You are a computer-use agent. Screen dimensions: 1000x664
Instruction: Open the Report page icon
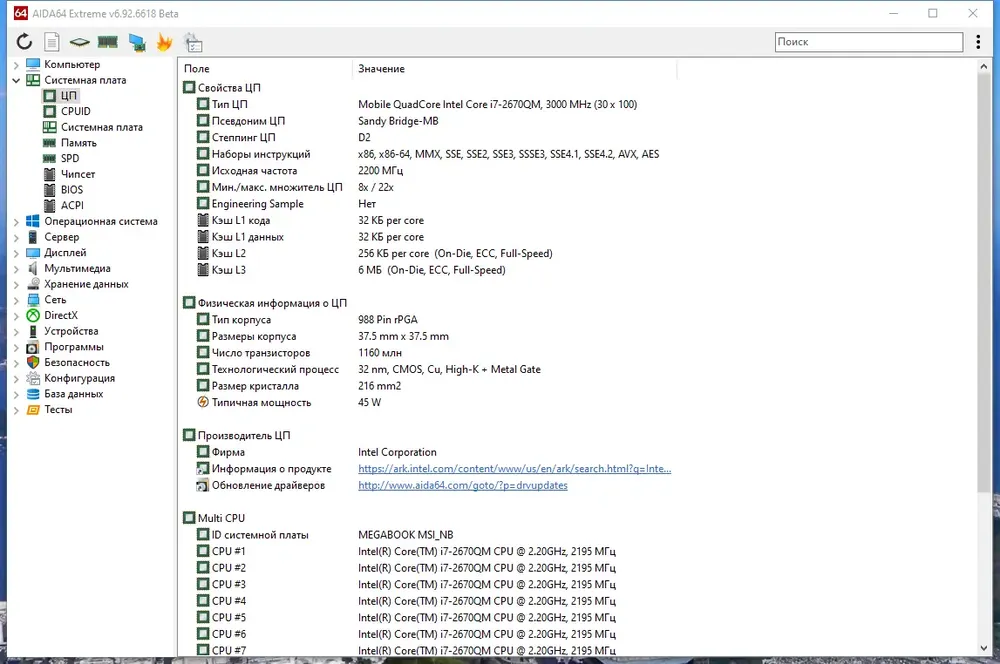52,42
